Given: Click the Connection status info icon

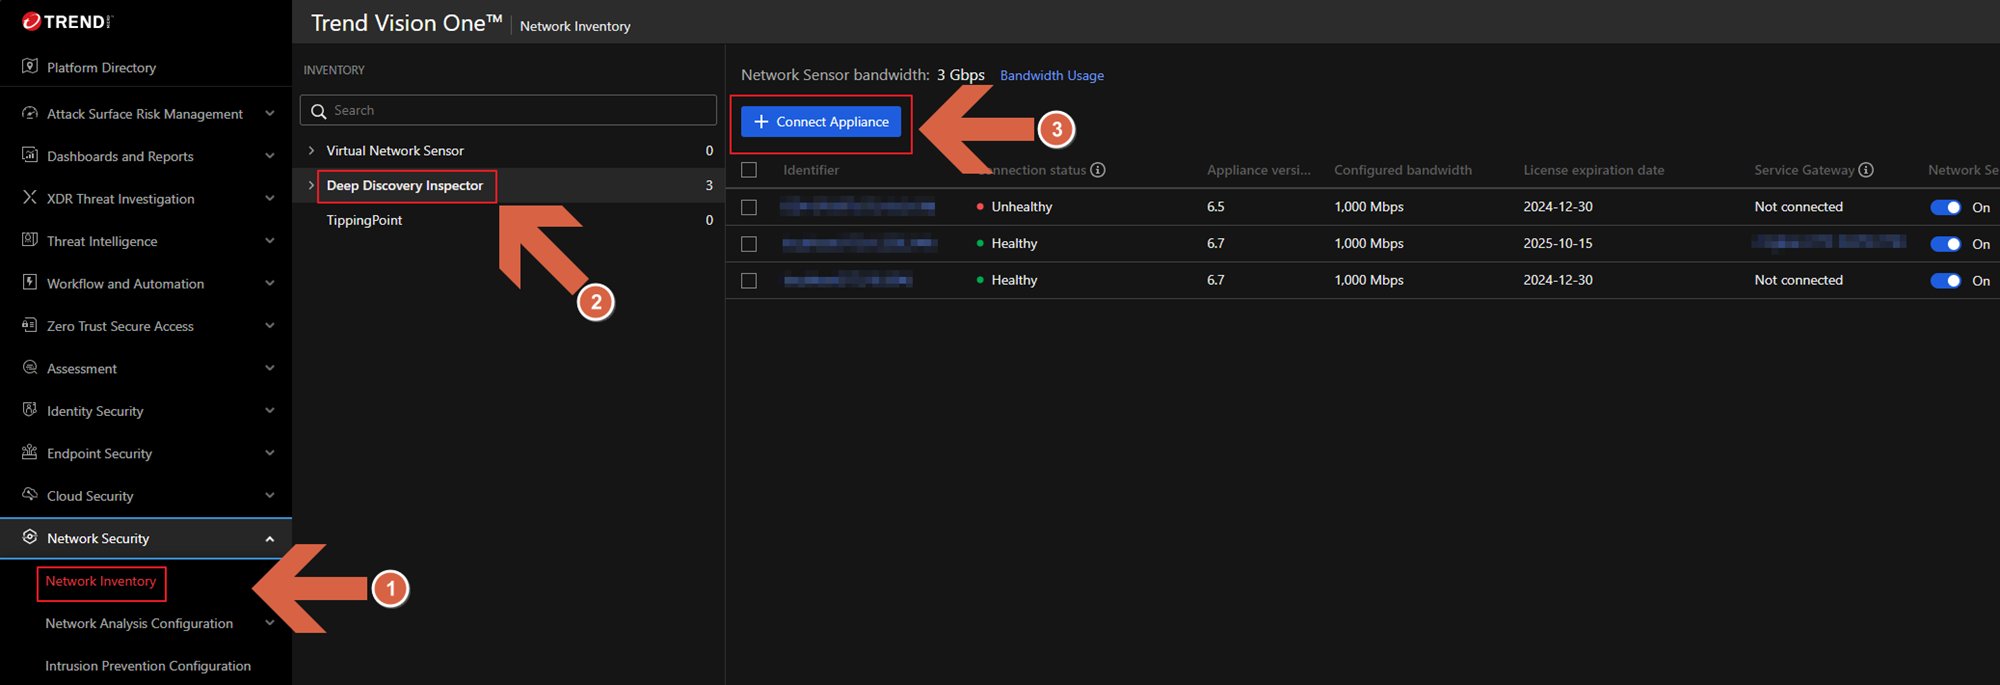Looking at the screenshot, I should pos(1098,170).
